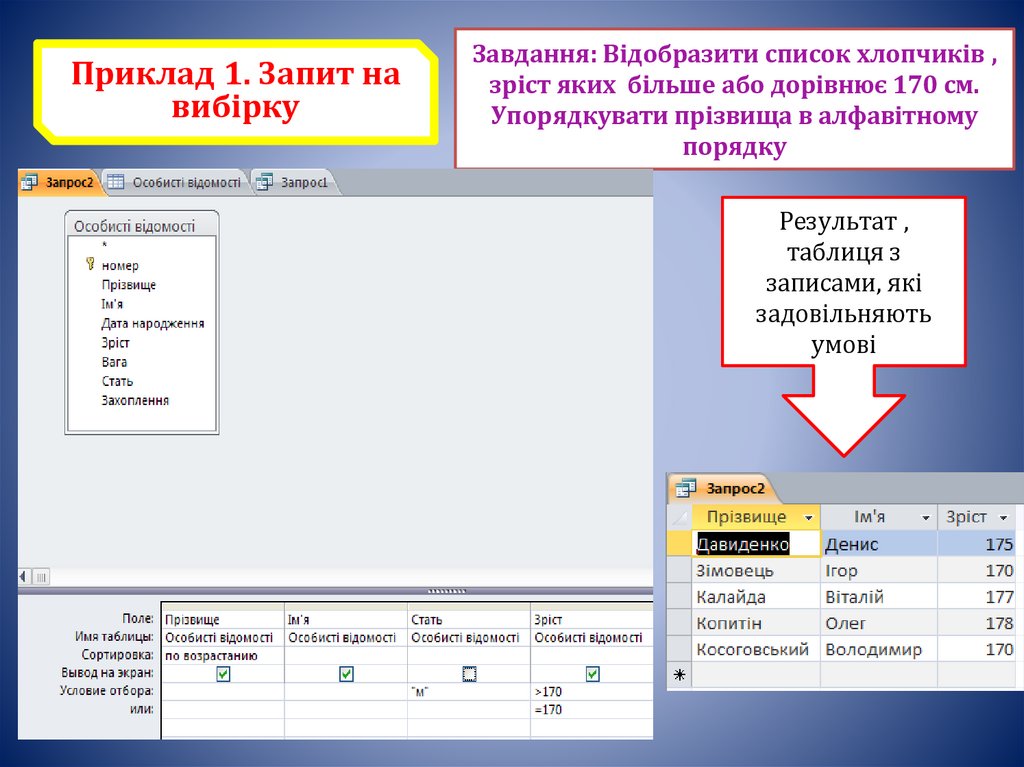Click the select-all corner of result table
This screenshot has height=767, width=1024.
pyautogui.click(x=679, y=517)
